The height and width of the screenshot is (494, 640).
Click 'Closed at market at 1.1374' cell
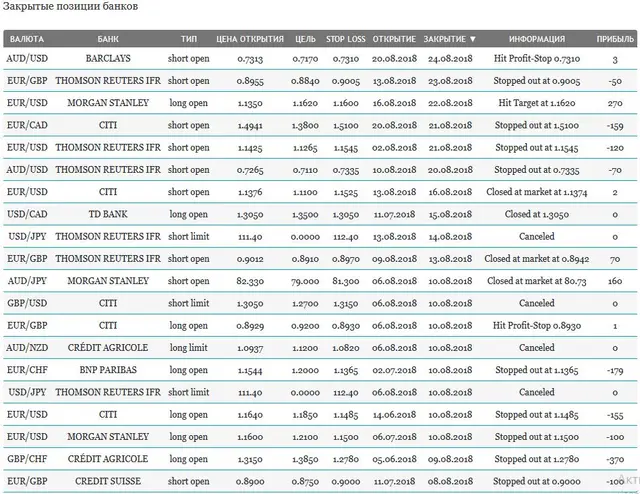[x=537, y=192]
